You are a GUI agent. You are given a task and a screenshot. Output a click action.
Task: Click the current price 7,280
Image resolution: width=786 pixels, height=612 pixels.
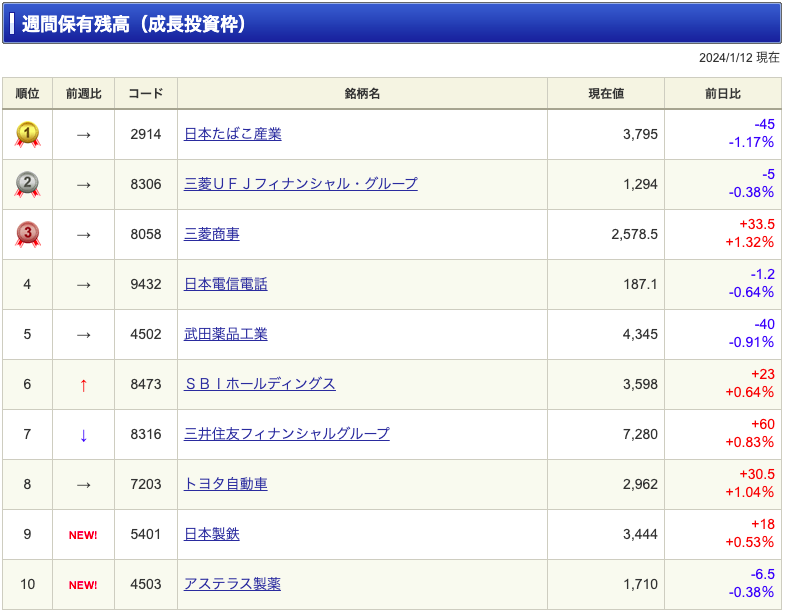pos(640,434)
